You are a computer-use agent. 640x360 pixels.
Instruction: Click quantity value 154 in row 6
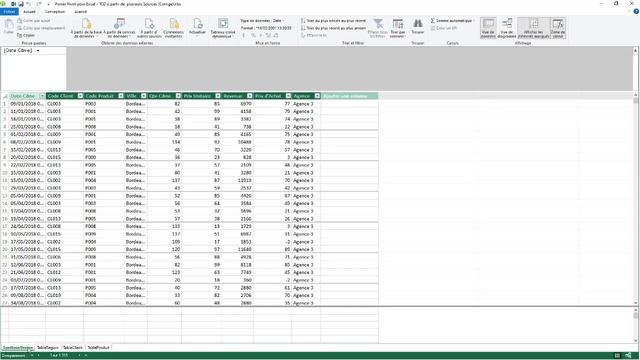click(x=176, y=142)
